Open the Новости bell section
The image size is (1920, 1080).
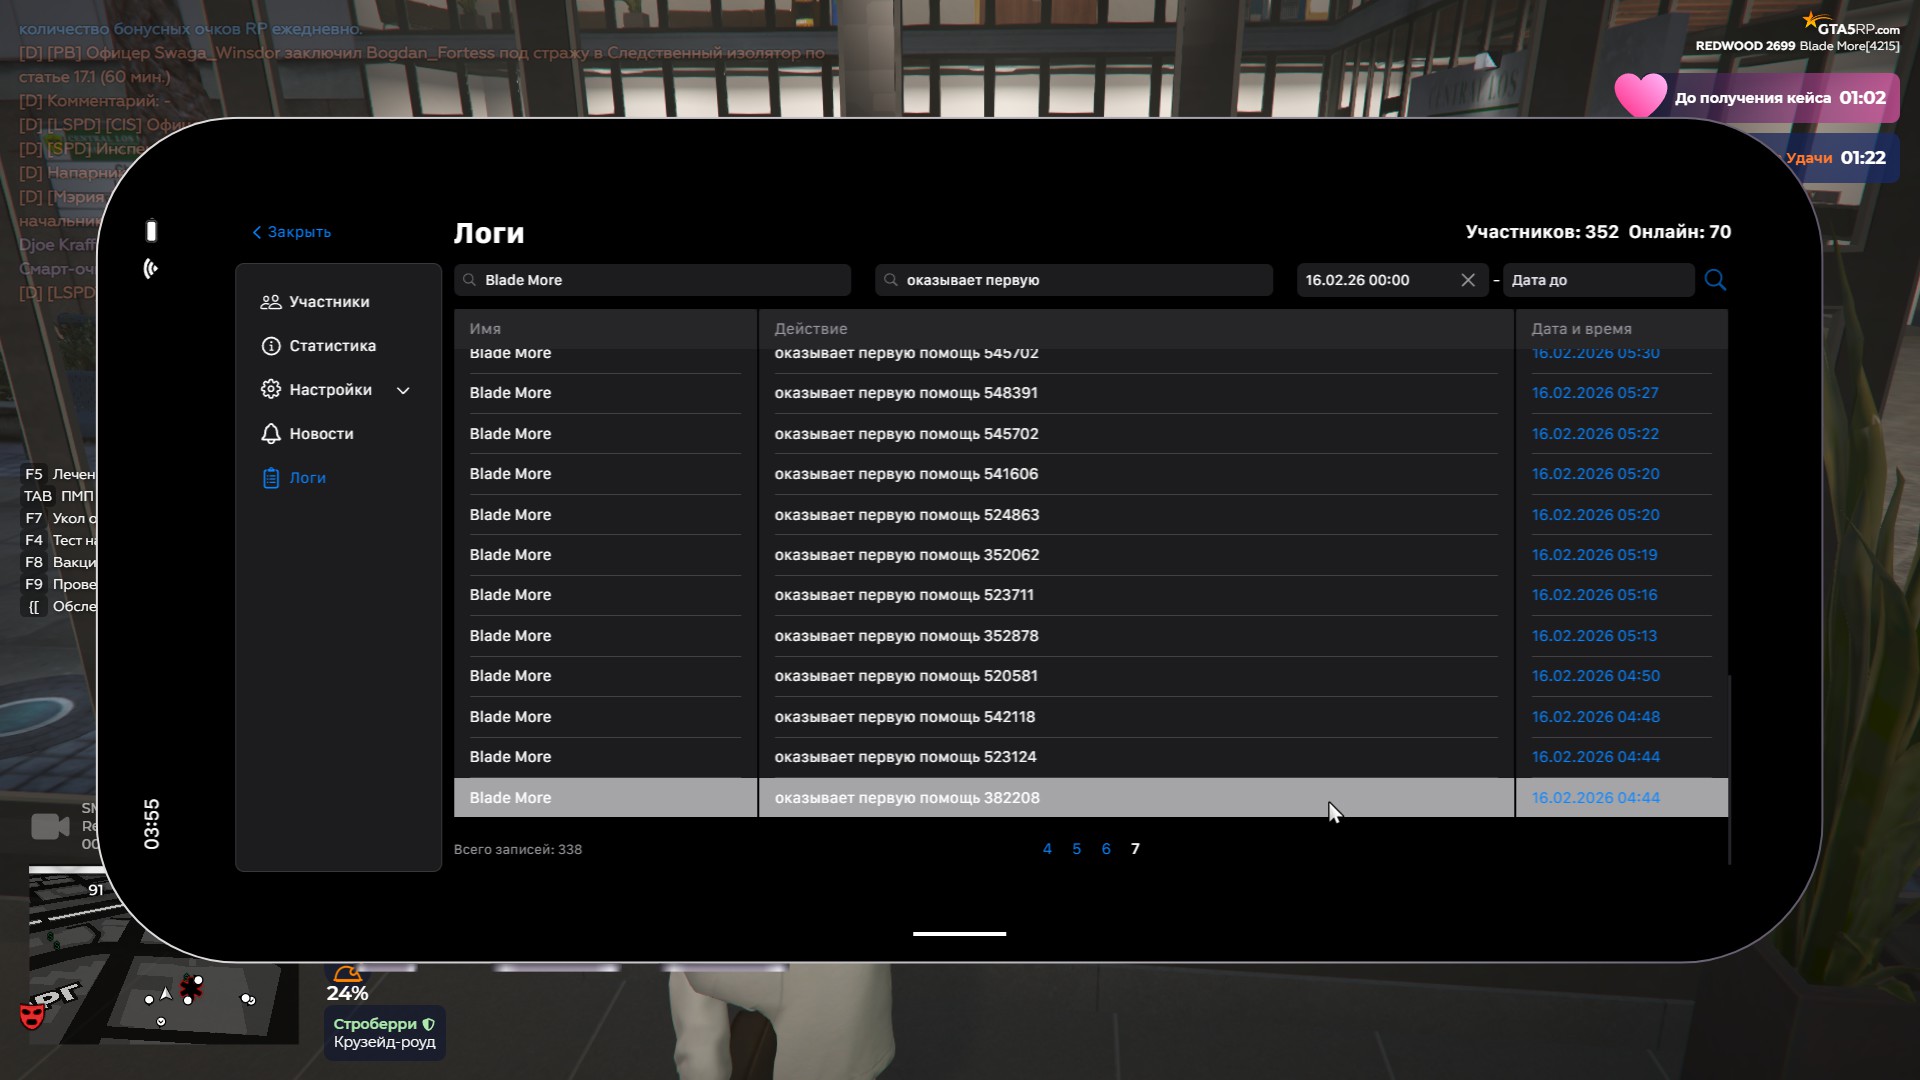coord(320,434)
